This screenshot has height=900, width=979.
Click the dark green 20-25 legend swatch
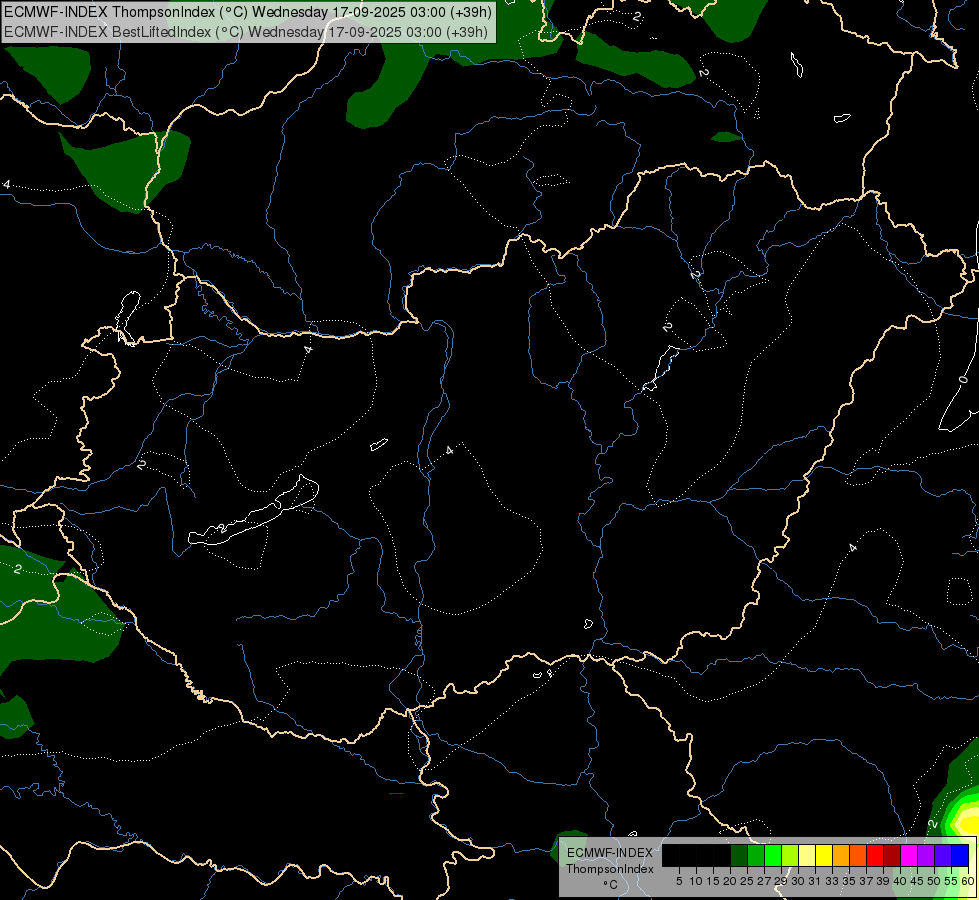coord(739,856)
